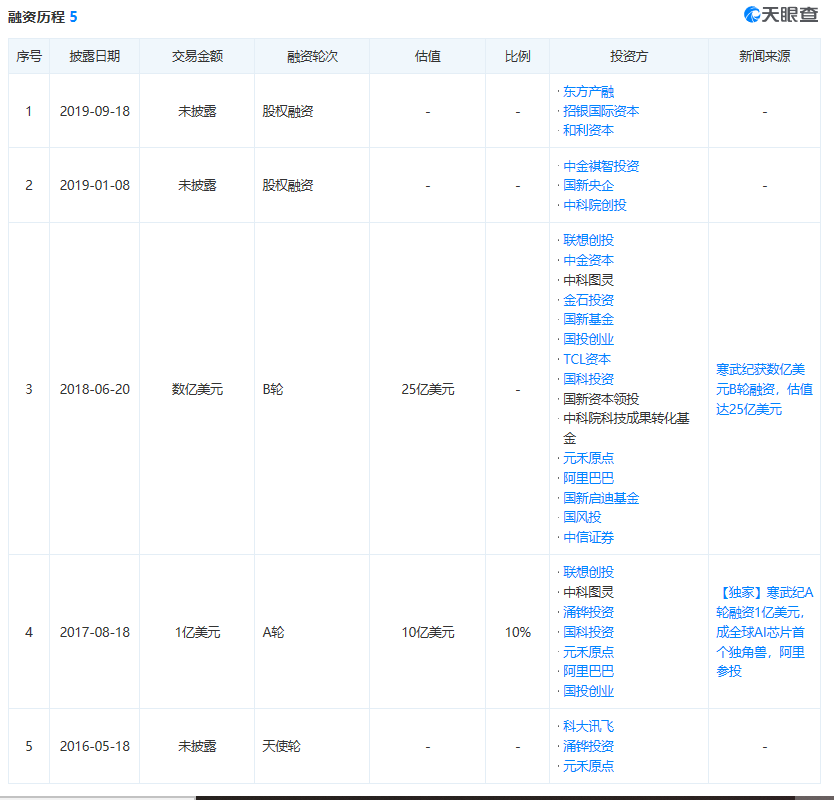834x800 pixels.
Task: Open the 国风投 investor link
Action: coord(582,518)
